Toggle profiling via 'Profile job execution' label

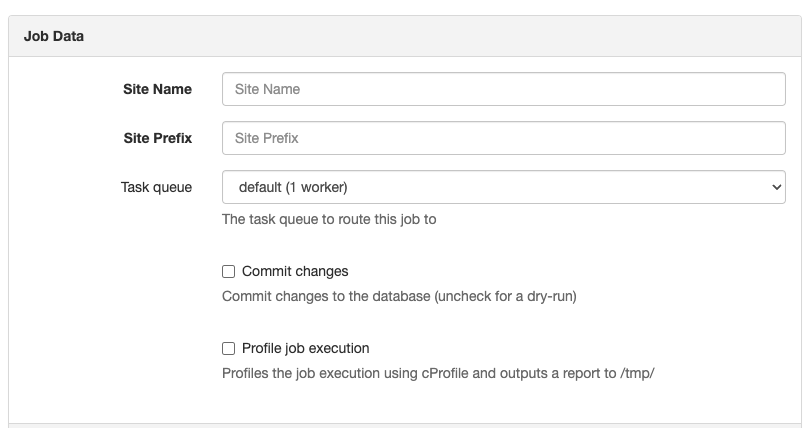tap(306, 348)
